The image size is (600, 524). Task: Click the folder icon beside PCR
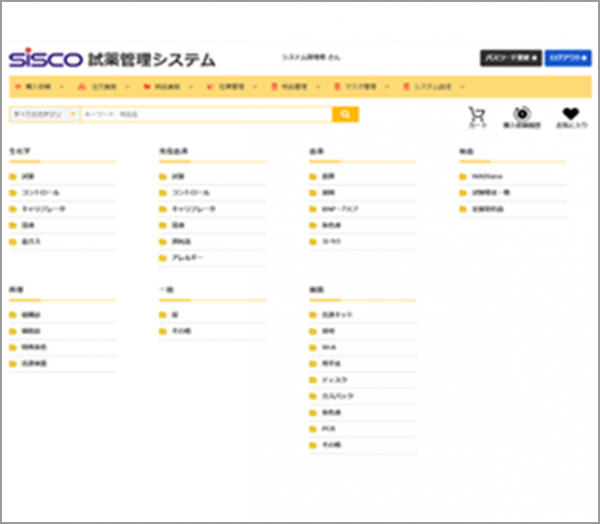click(x=314, y=428)
